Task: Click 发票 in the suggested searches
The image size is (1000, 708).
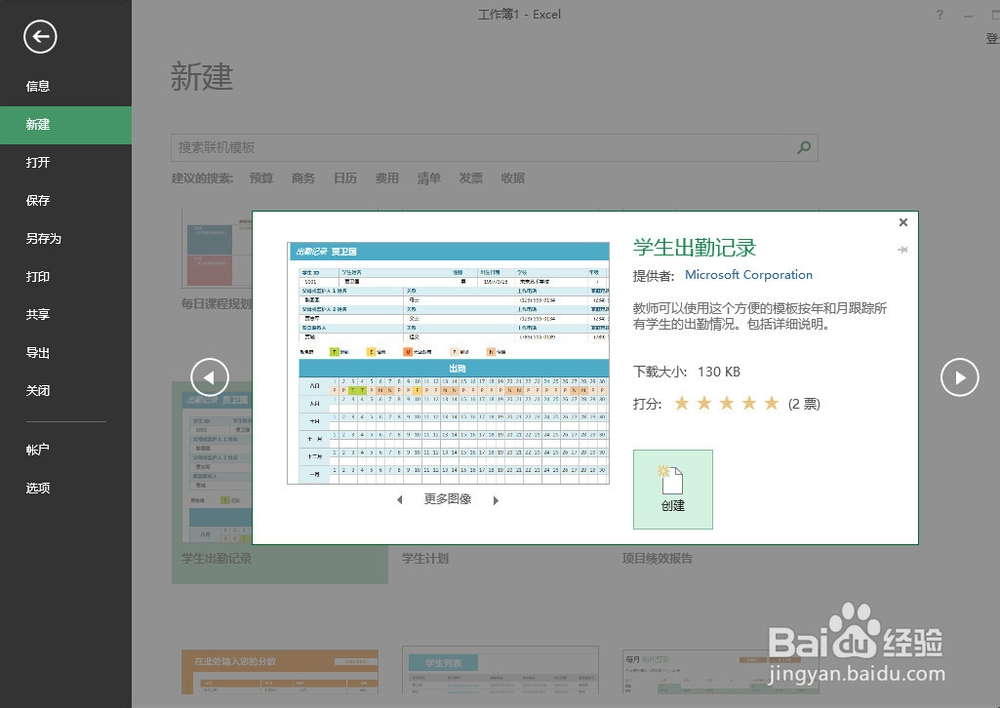Action: tap(470, 177)
